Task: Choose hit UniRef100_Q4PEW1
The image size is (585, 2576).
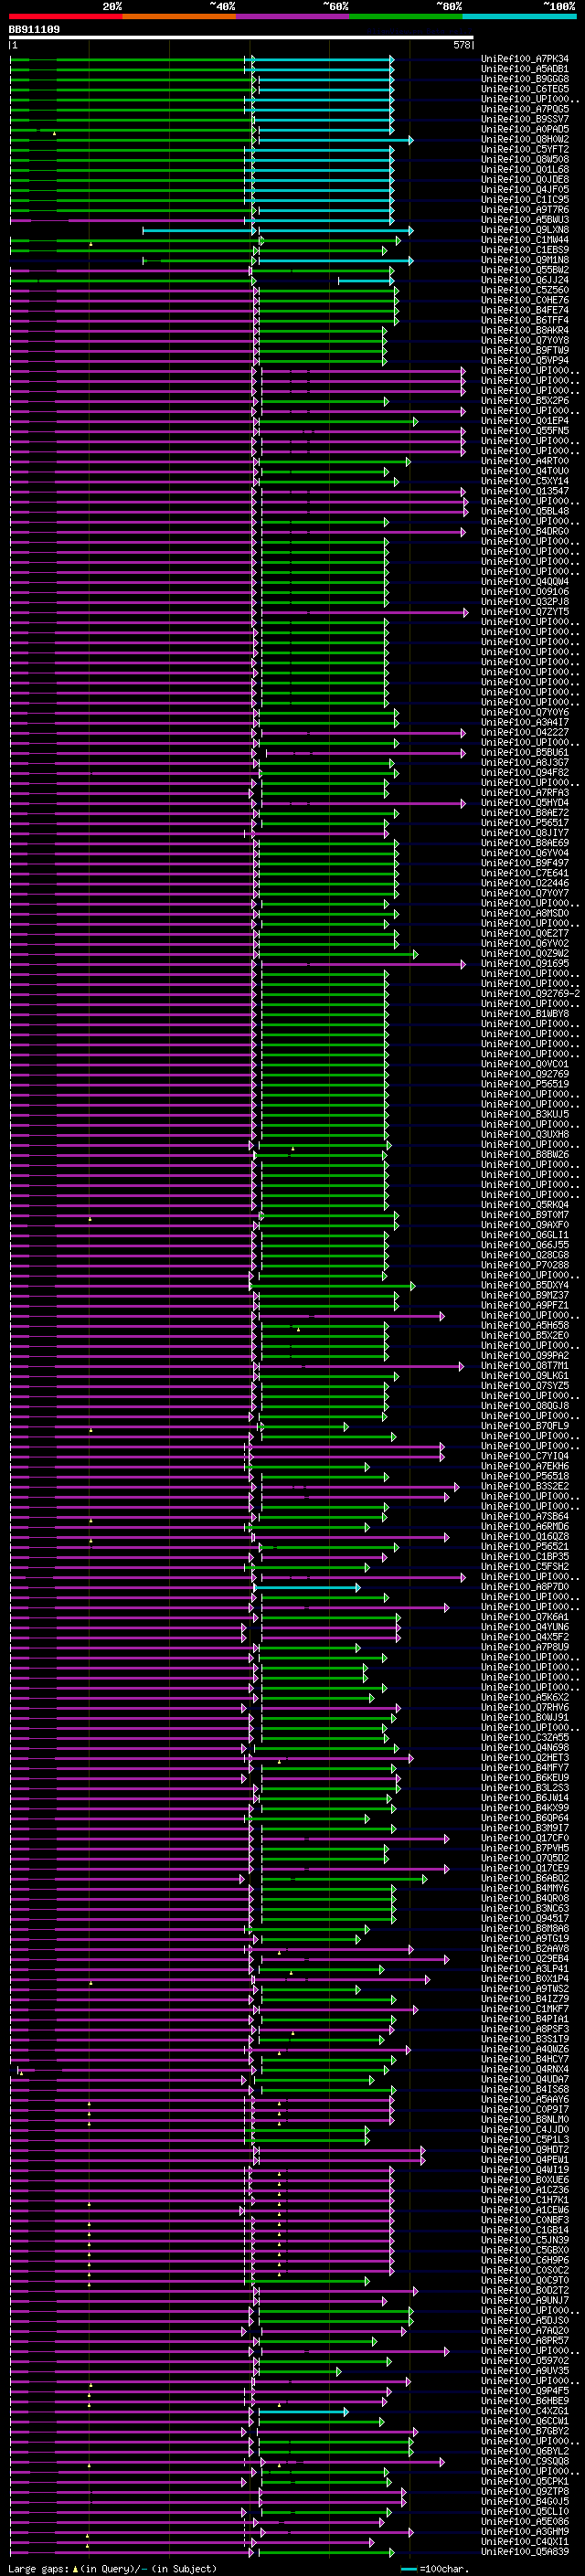Action: [525, 2160]
